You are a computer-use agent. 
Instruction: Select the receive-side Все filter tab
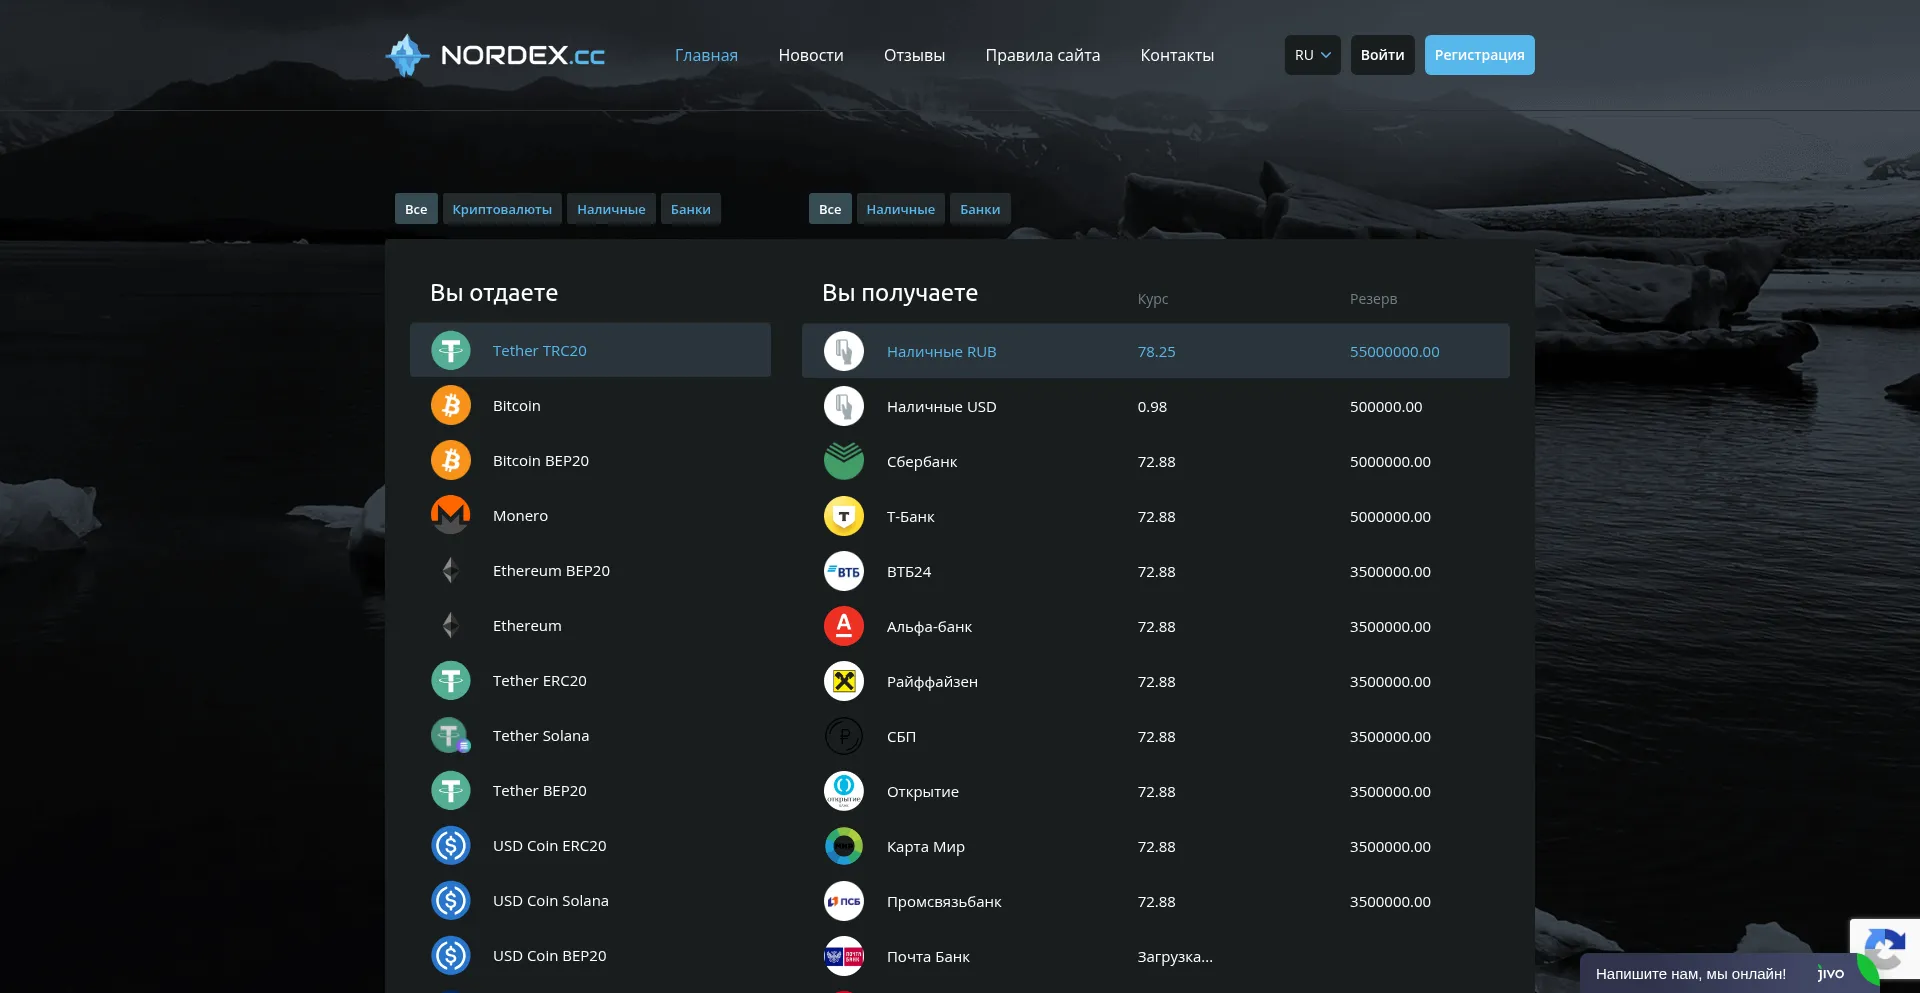[x=830, y=209]
